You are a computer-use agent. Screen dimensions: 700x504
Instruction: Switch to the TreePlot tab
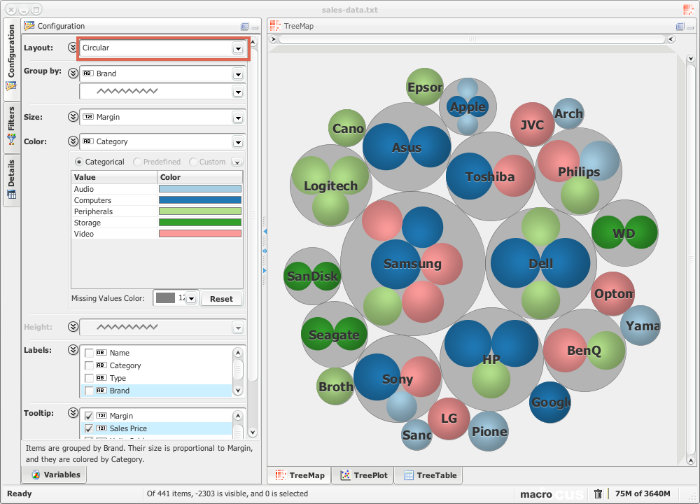(363, 476)
